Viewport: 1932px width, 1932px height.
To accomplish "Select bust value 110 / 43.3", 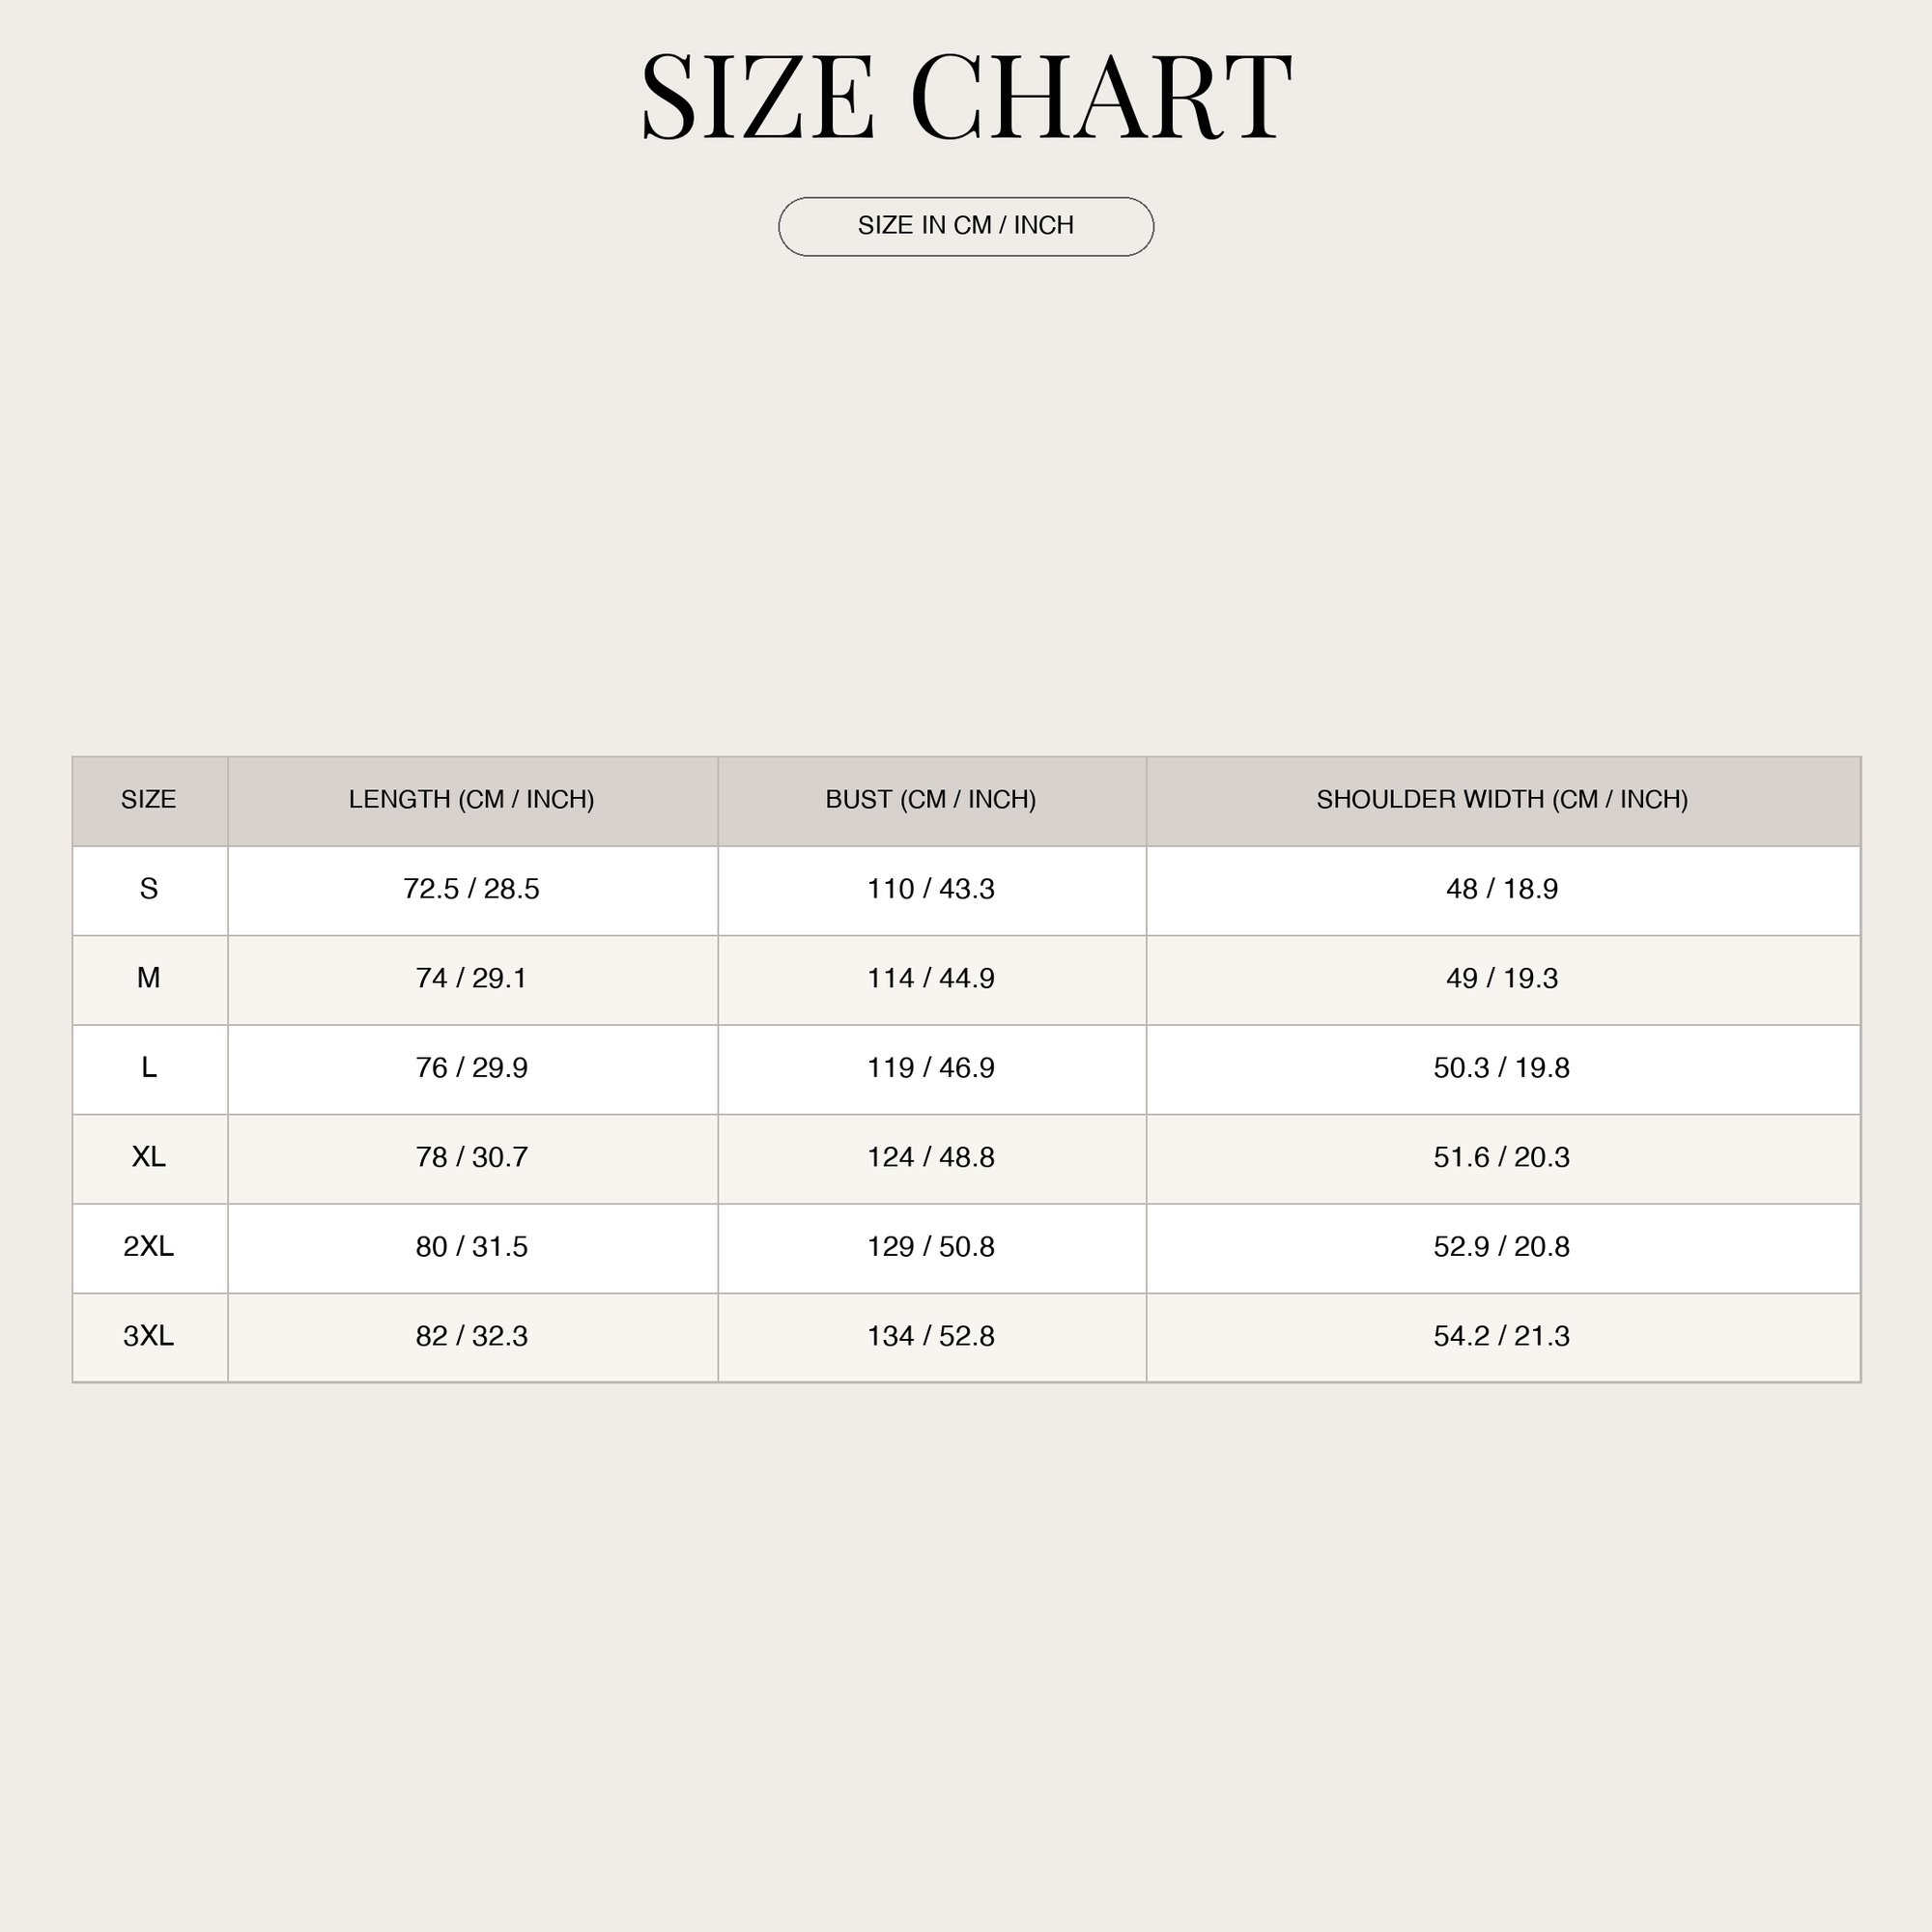I will coord(931,888).
